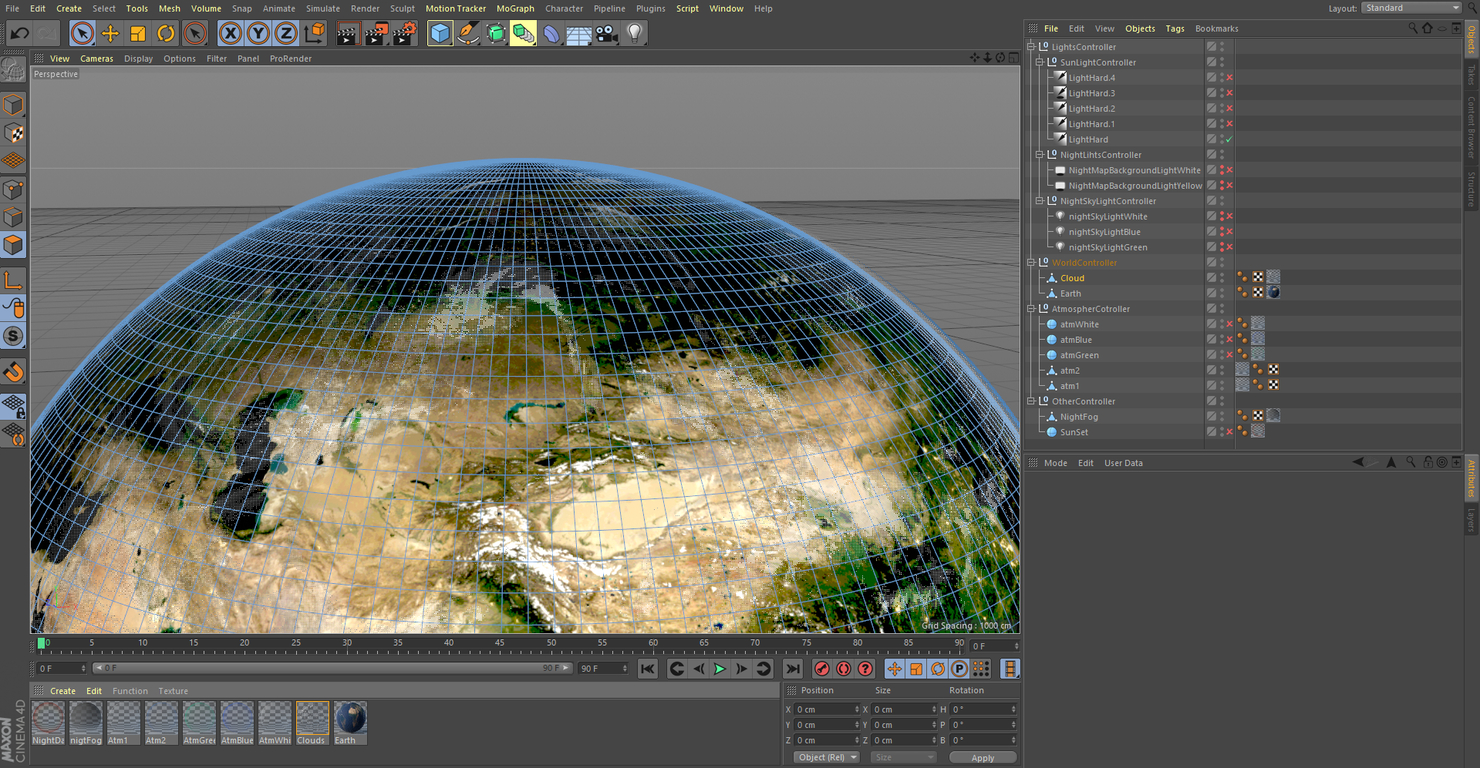Disable the green enable checkmark on LightHard
The height and width of the screenshot is (768, 1480).
click(1228, 139)
